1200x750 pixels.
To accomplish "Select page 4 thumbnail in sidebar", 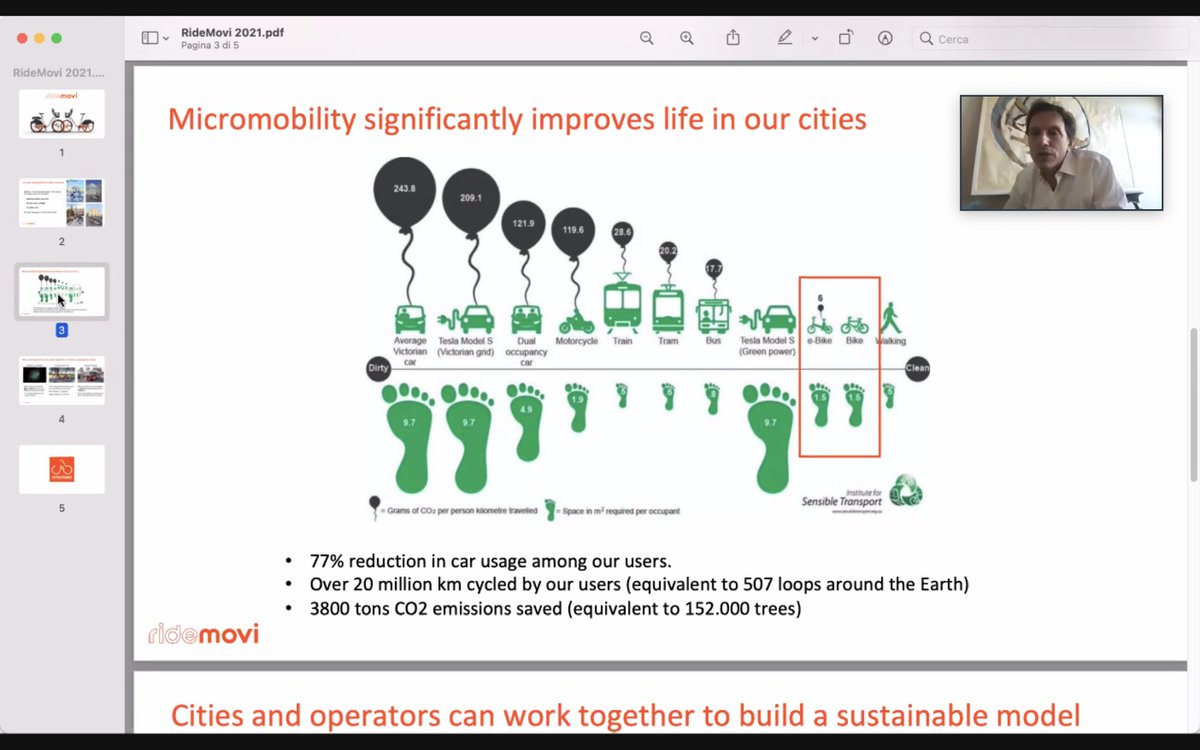I will [62, 380].
